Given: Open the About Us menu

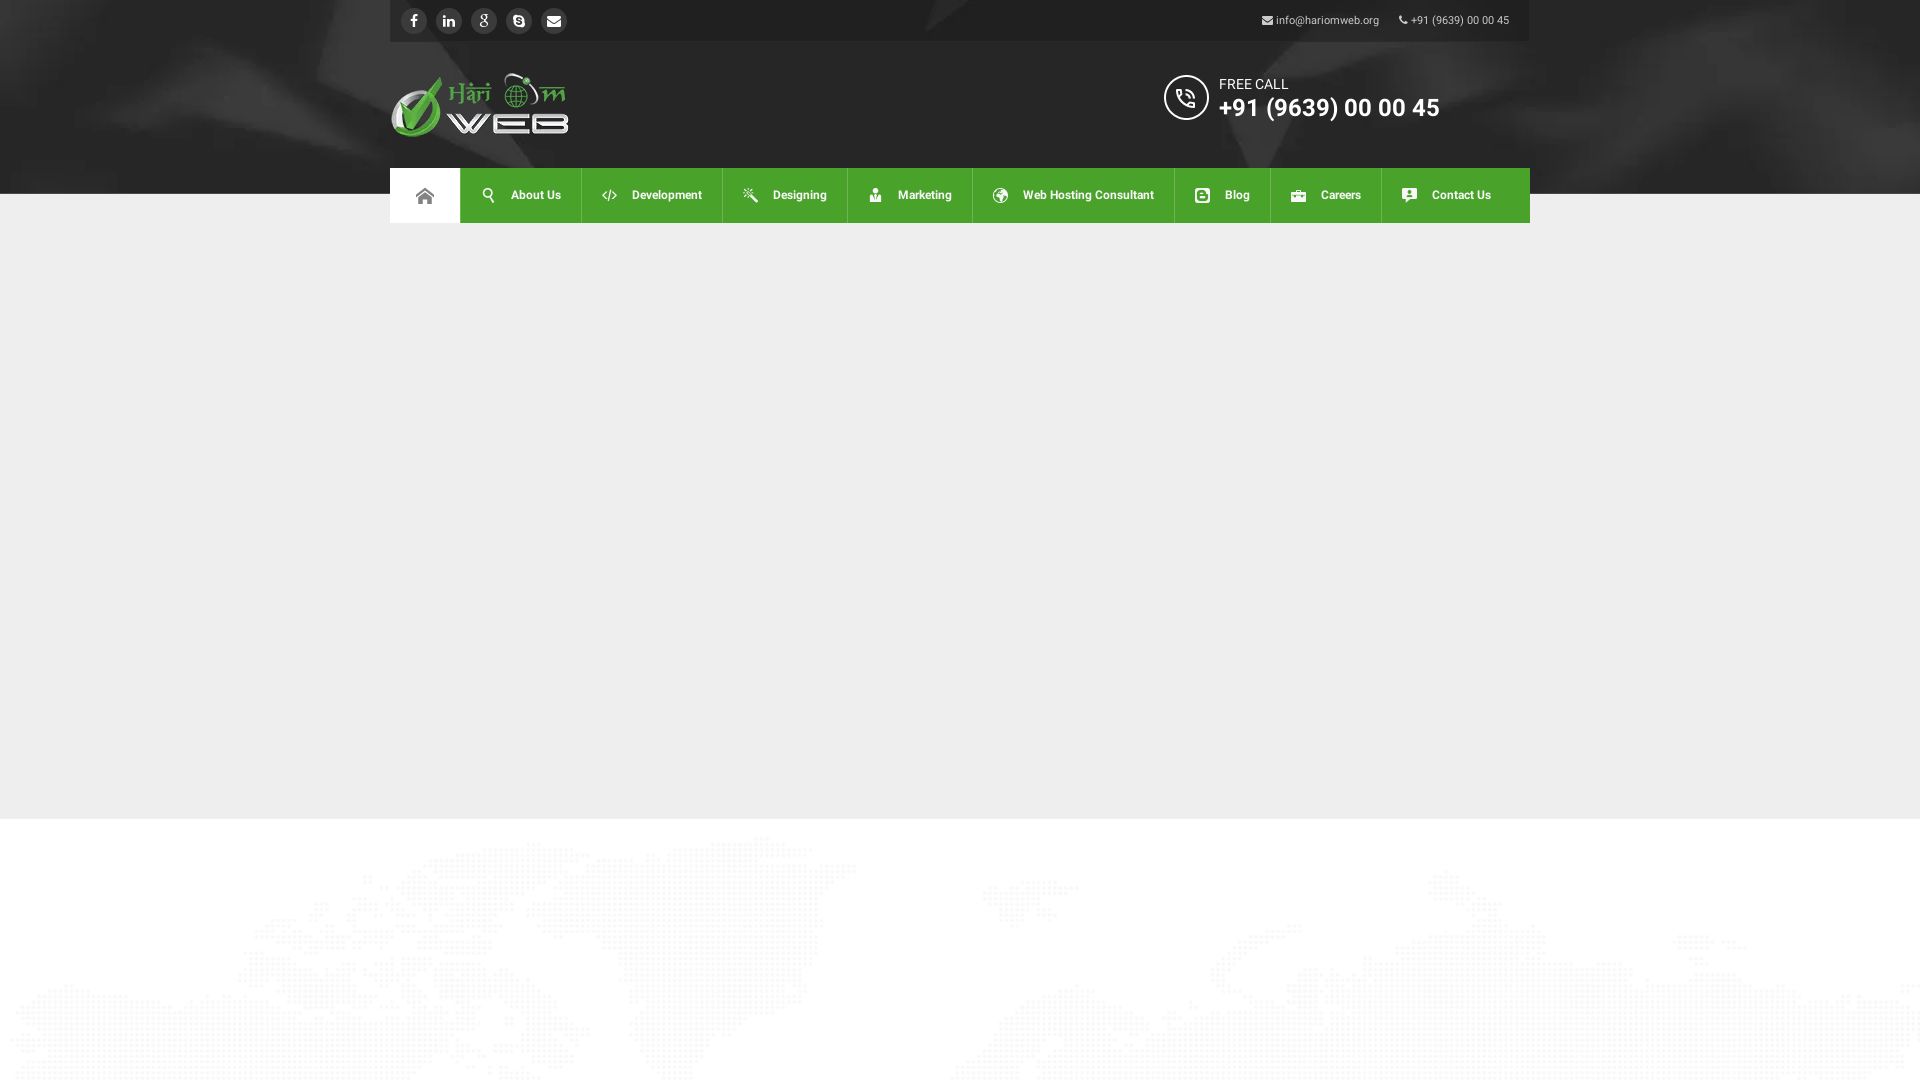Looking at the screenshot, I should coord(521,196).
